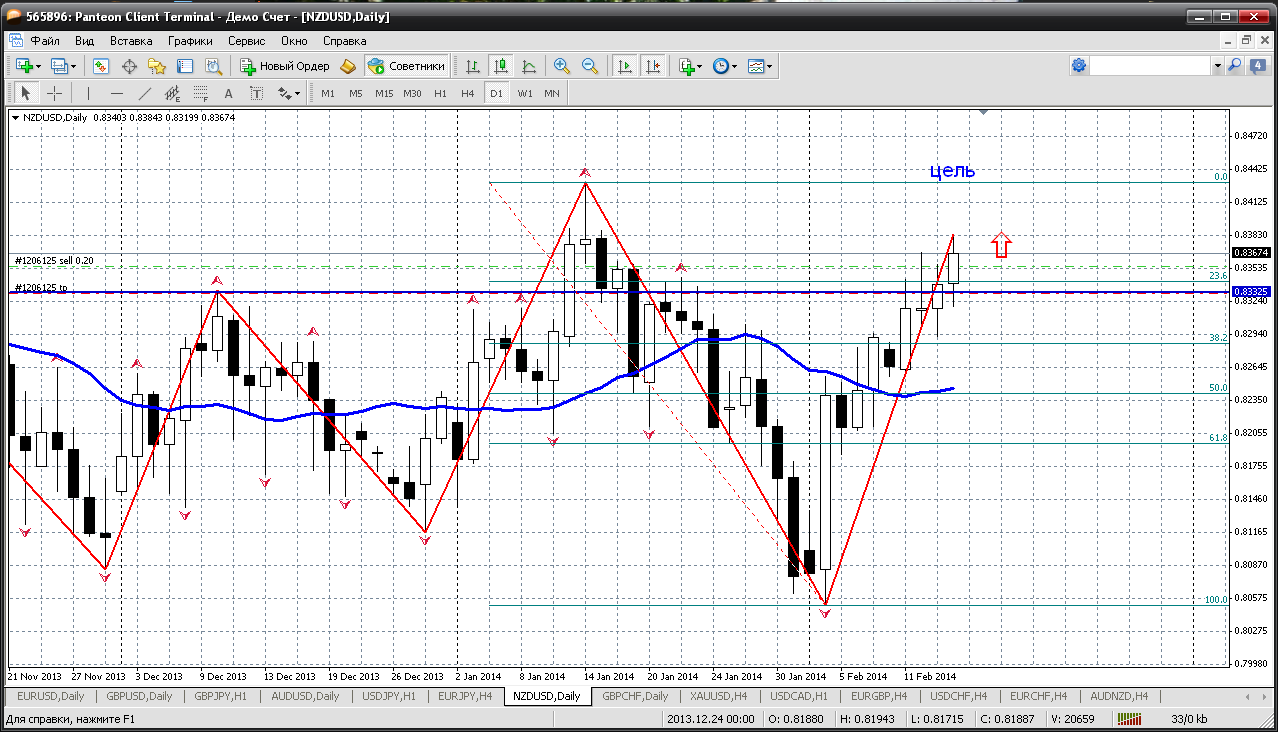Screen dimensions: 1278x732
Task: Show the Navigator panel star-folder icon
Action: point(157,66)
